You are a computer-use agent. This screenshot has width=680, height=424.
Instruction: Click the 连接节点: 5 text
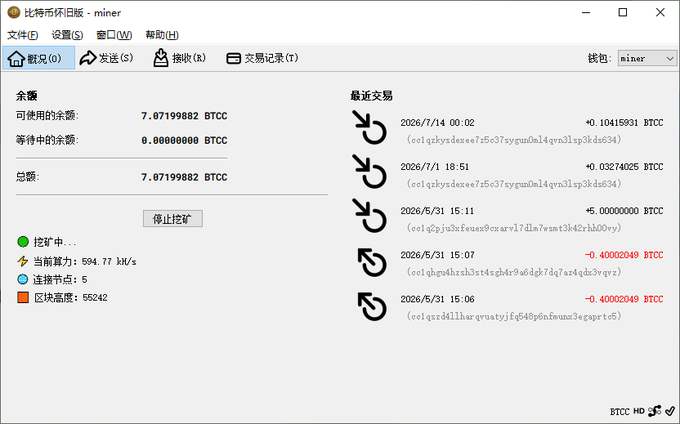[60, 280]
